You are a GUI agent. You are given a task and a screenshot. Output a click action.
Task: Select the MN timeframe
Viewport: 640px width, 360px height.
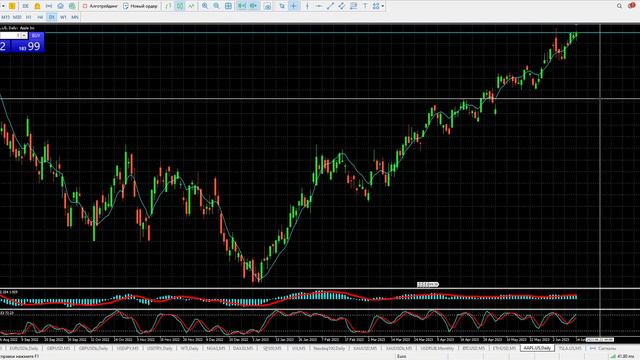pyautogui.click(x=75, y=17)
